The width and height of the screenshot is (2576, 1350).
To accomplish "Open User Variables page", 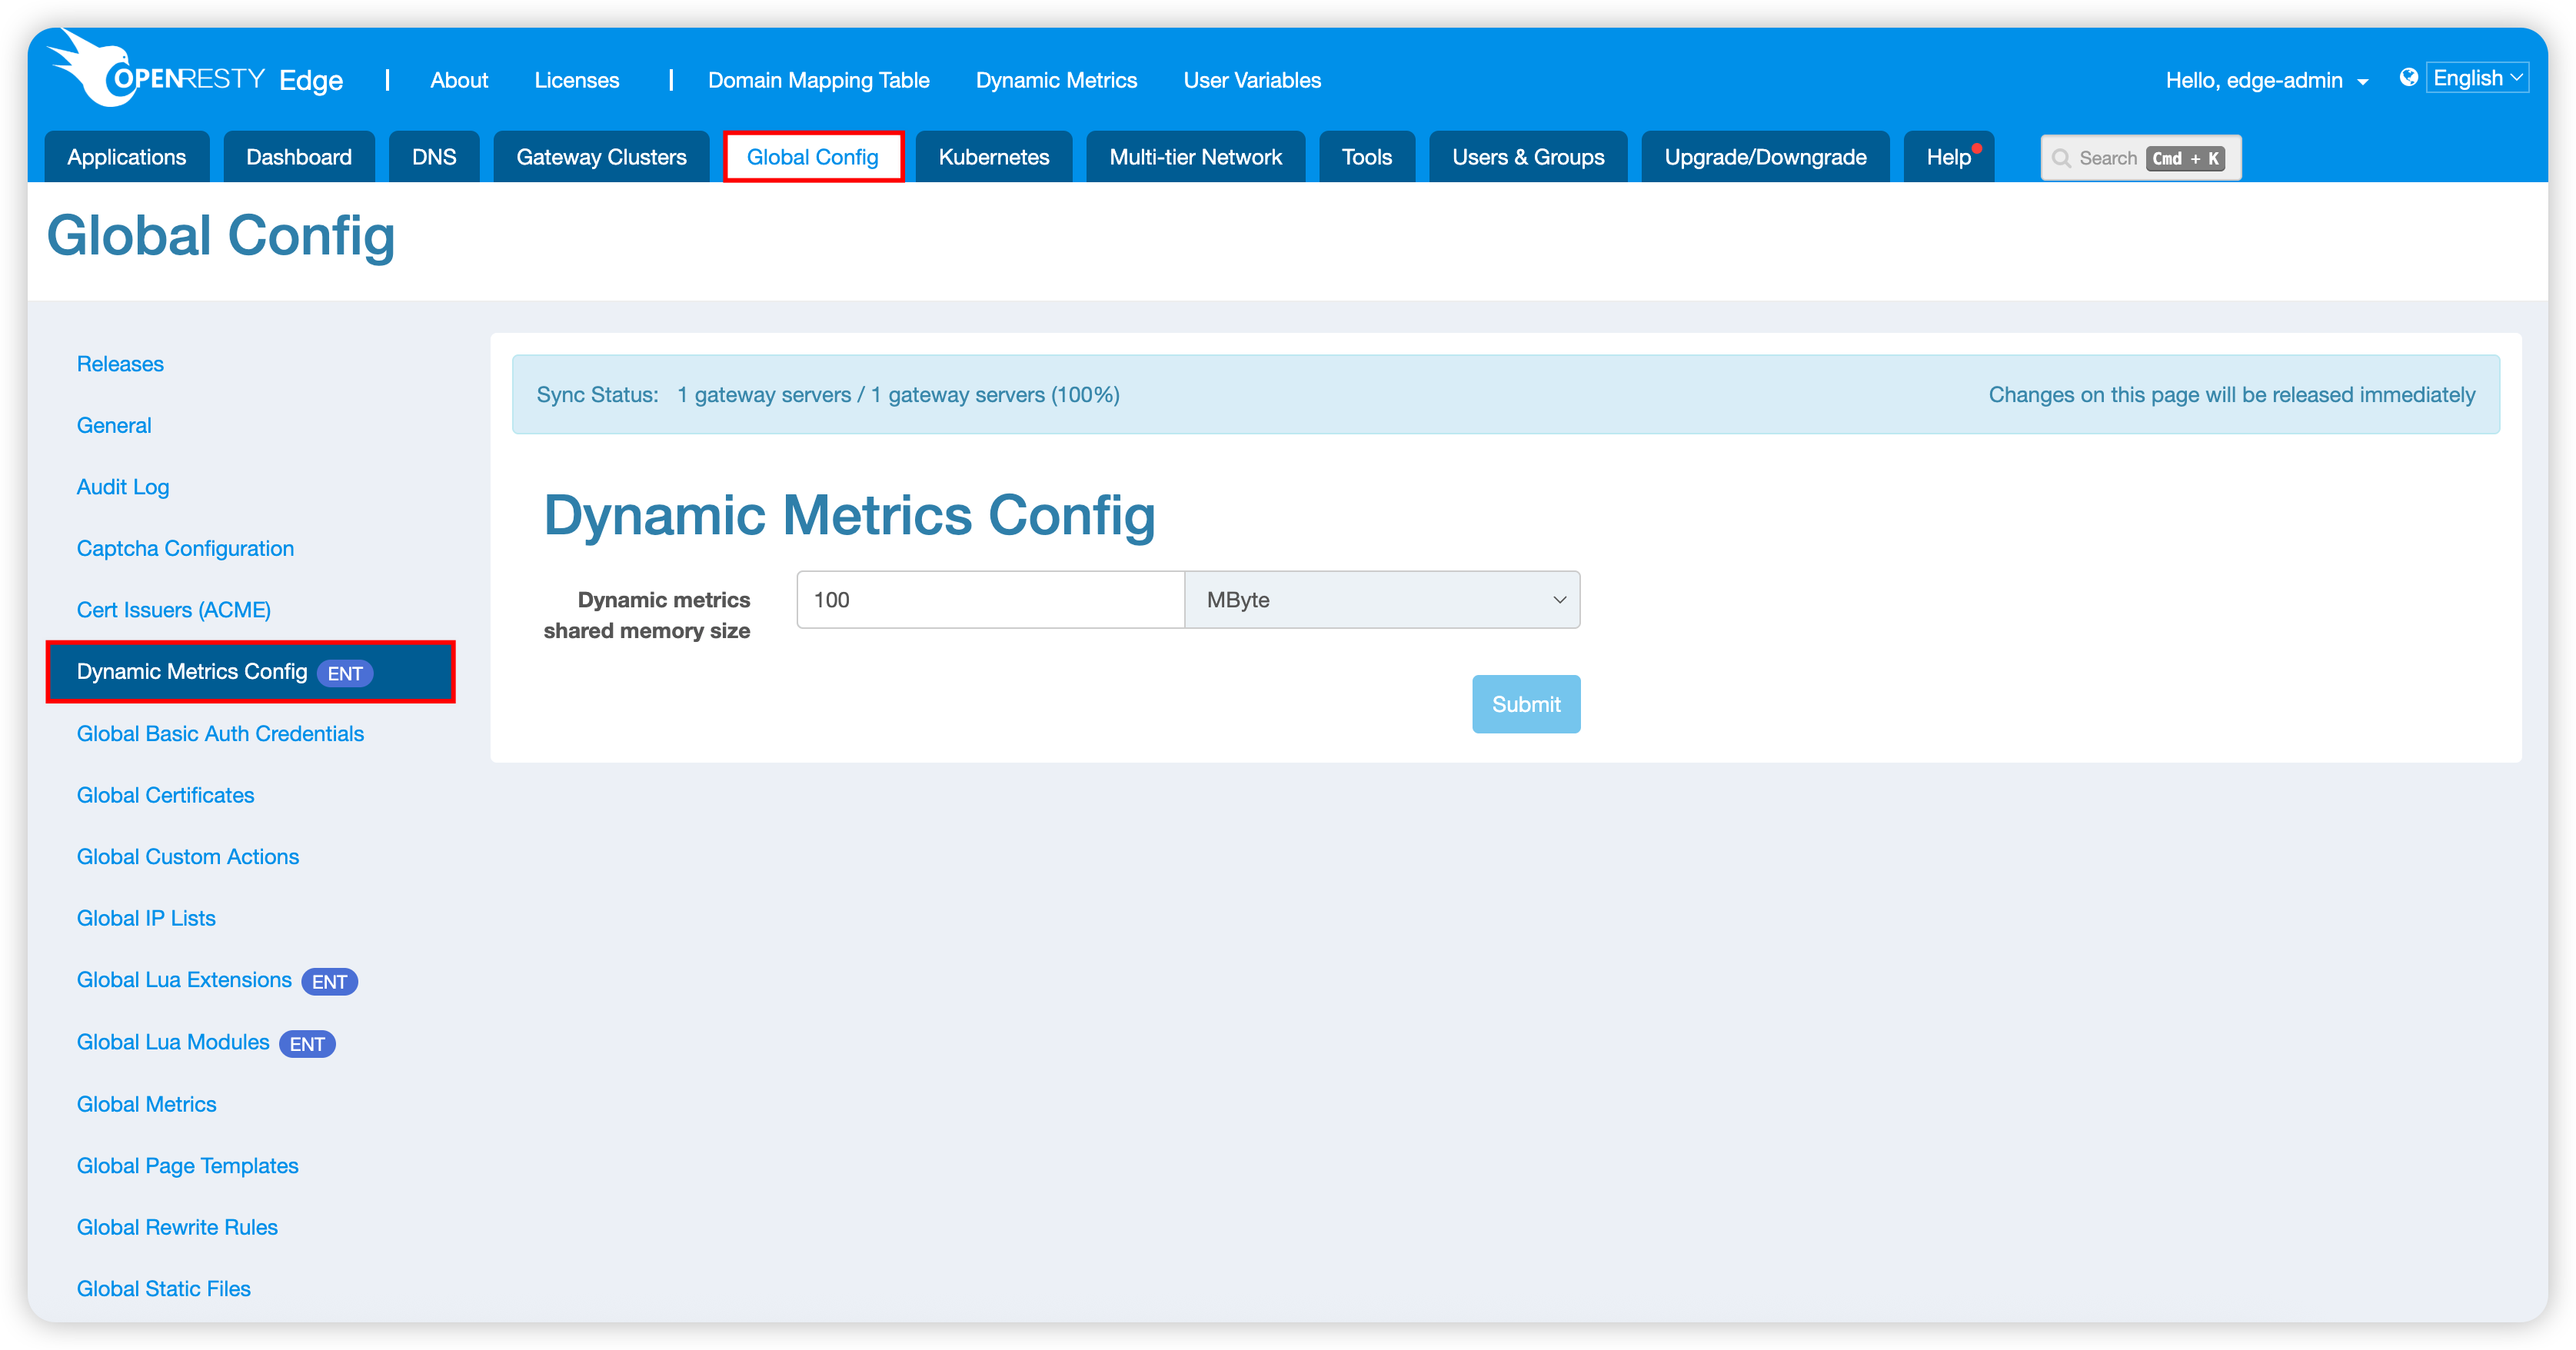I will [1252, 80].
